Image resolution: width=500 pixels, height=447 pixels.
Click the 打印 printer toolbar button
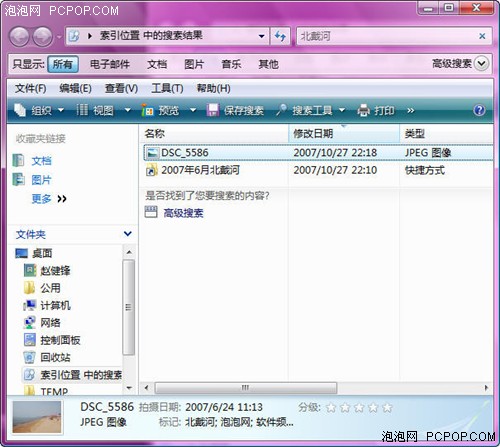coord(376,110)
